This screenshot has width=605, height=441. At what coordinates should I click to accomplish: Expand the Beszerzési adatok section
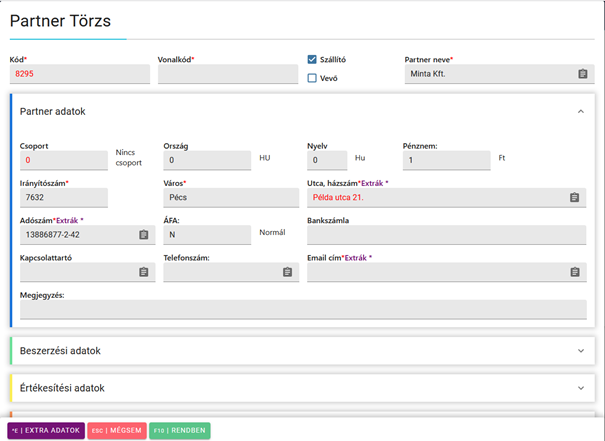click(580, 351)
